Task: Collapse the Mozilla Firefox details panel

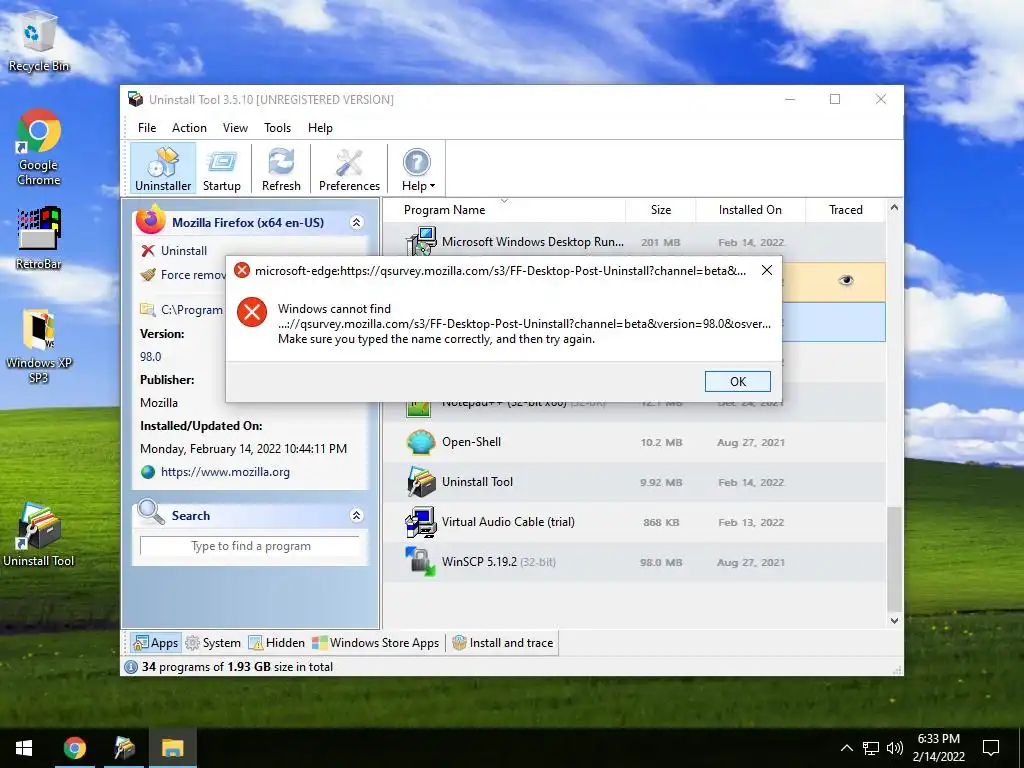Action: (357, 223)
